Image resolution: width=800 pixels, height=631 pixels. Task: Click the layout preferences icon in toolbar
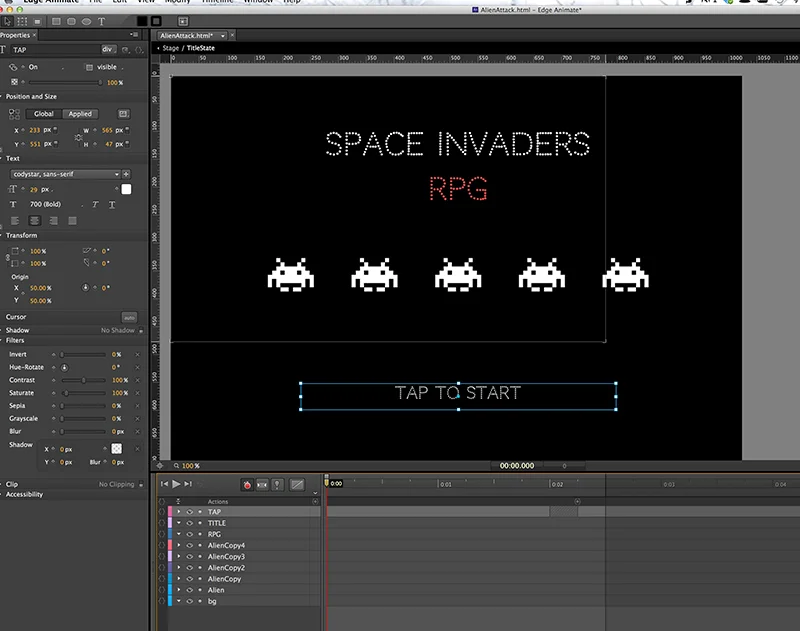coord(183,21)
